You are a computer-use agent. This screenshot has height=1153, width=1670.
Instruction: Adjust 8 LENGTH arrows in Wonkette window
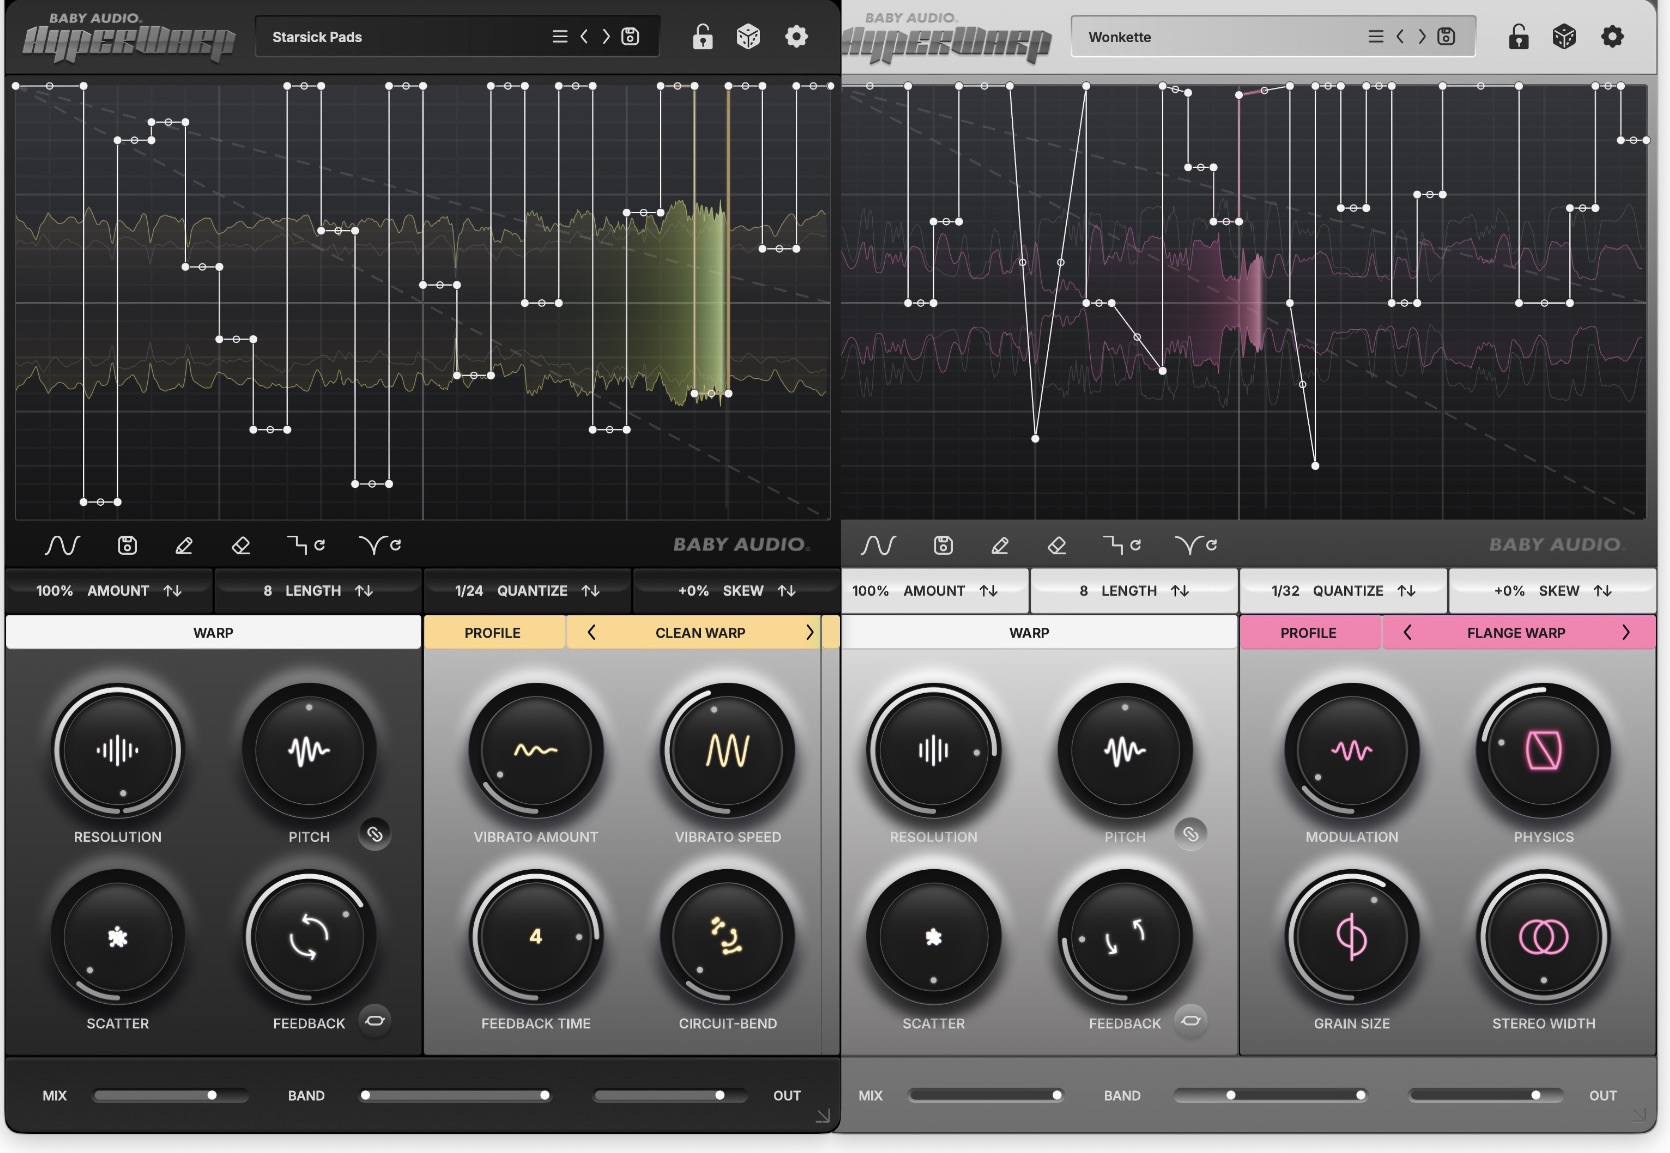(1180, 591)
